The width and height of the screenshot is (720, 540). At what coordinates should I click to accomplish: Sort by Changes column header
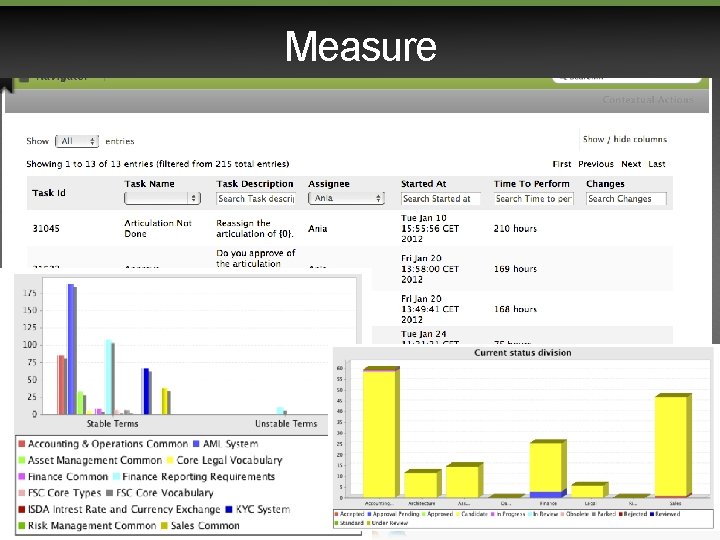click(x=605, y=184)
